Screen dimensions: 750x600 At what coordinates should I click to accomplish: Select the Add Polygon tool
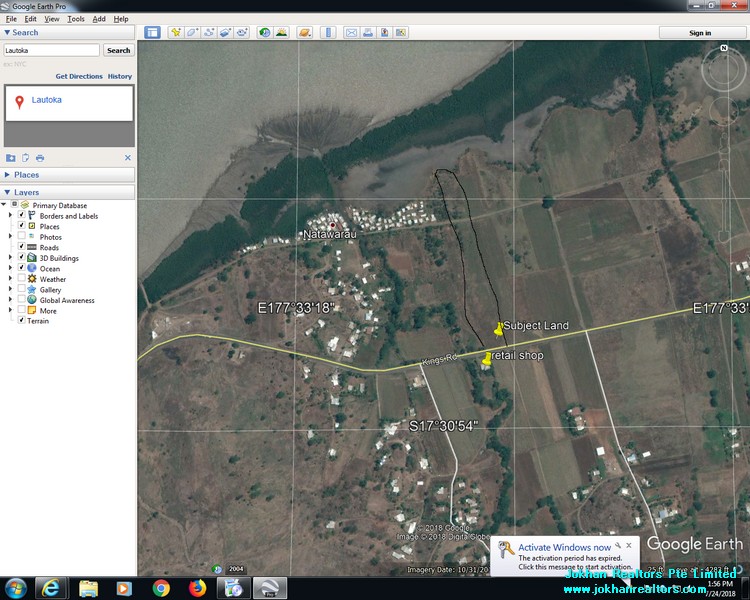pos(192,32)
